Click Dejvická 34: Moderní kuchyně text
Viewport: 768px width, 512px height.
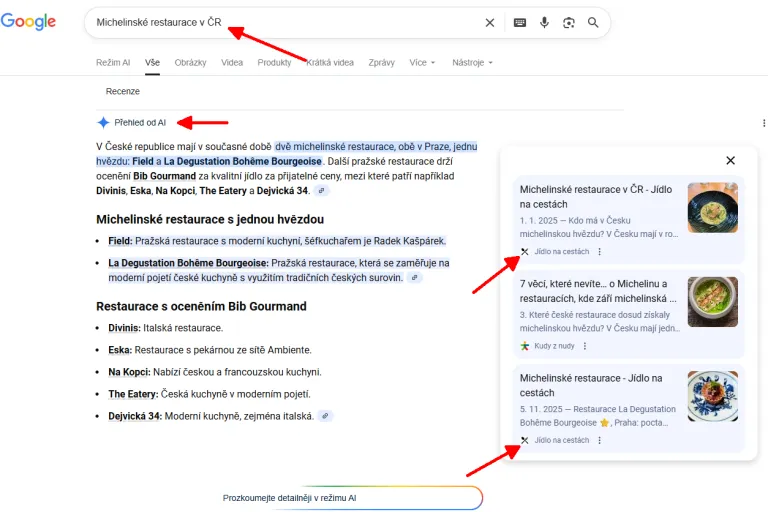(211, 416)
